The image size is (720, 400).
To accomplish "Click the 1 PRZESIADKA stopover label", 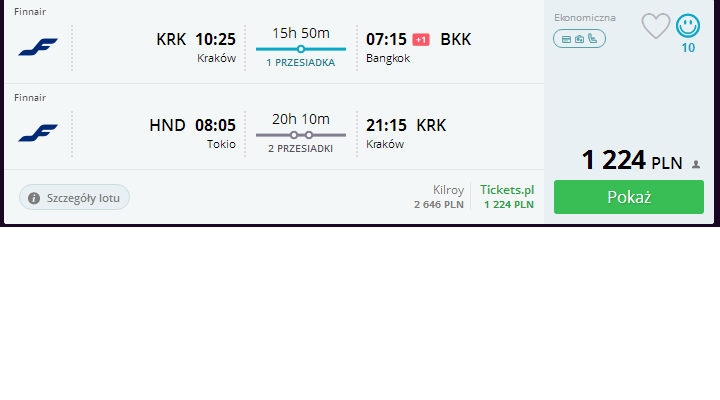I will [x=301, y=63].
